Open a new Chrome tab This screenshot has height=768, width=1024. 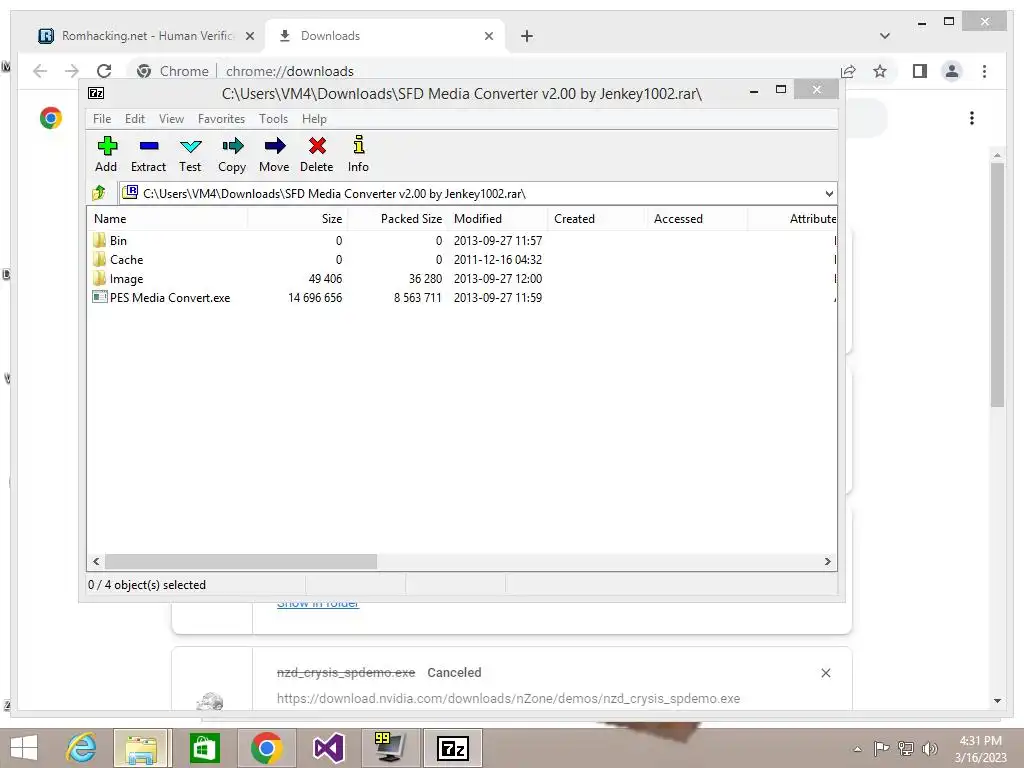527,36
